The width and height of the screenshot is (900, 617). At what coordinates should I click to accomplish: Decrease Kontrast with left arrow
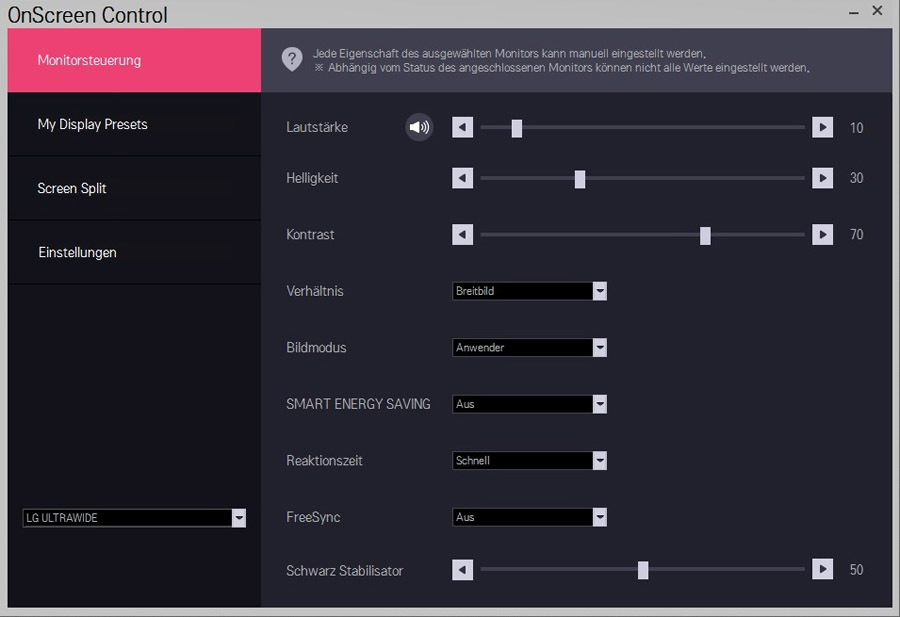(x=462, y=234)
